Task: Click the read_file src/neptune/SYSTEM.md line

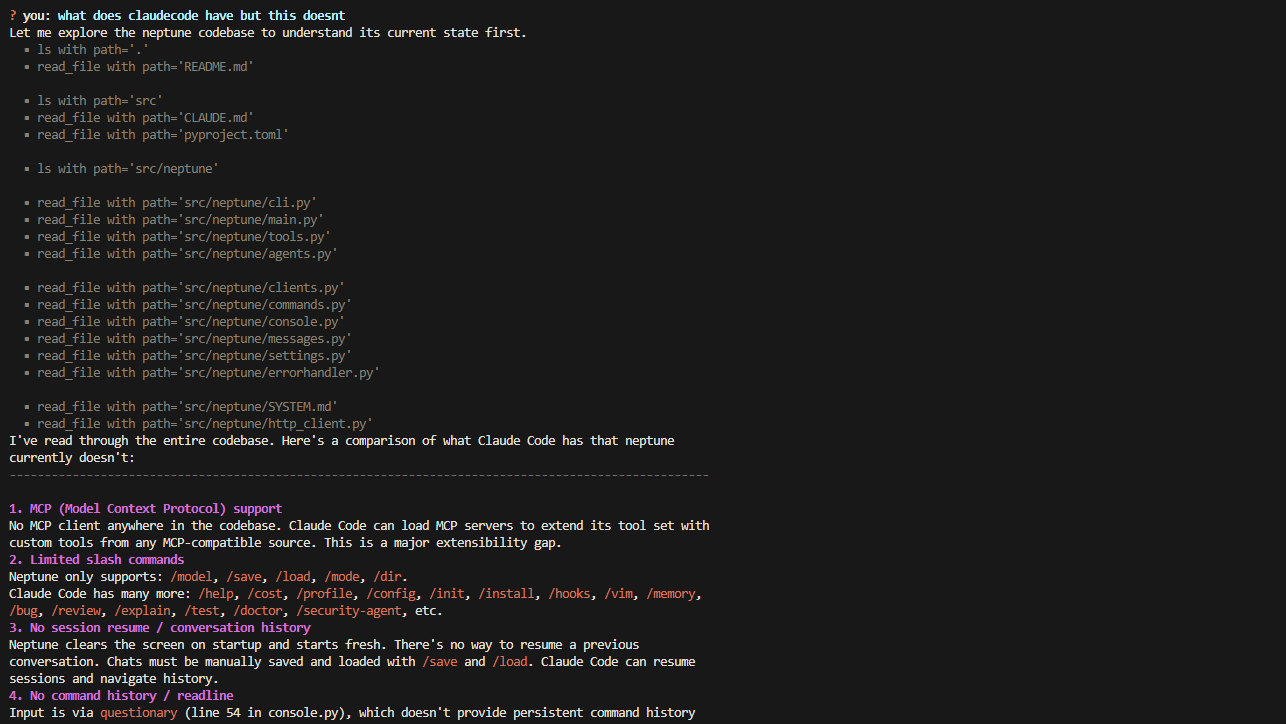Action: (x=188, y=406)
